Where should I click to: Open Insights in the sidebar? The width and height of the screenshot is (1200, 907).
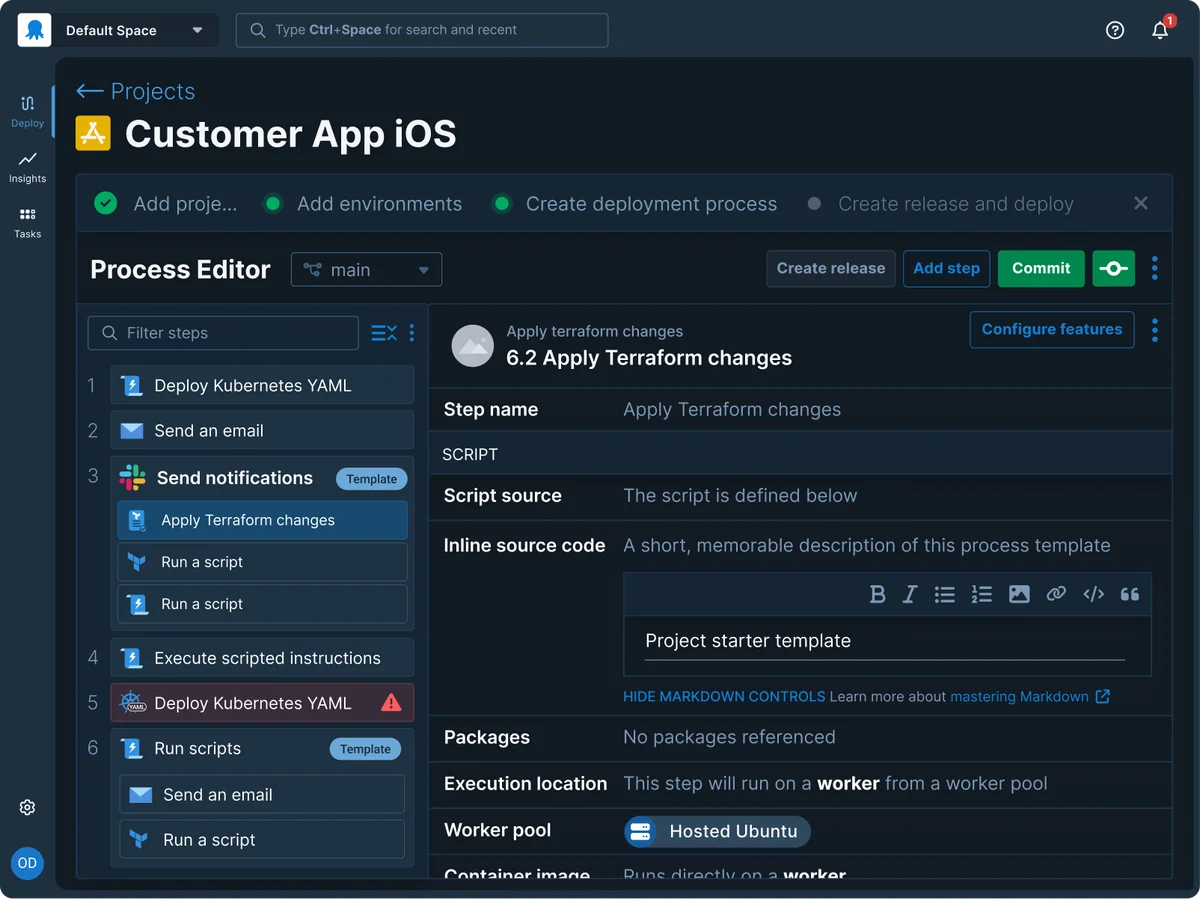[27, 167]
